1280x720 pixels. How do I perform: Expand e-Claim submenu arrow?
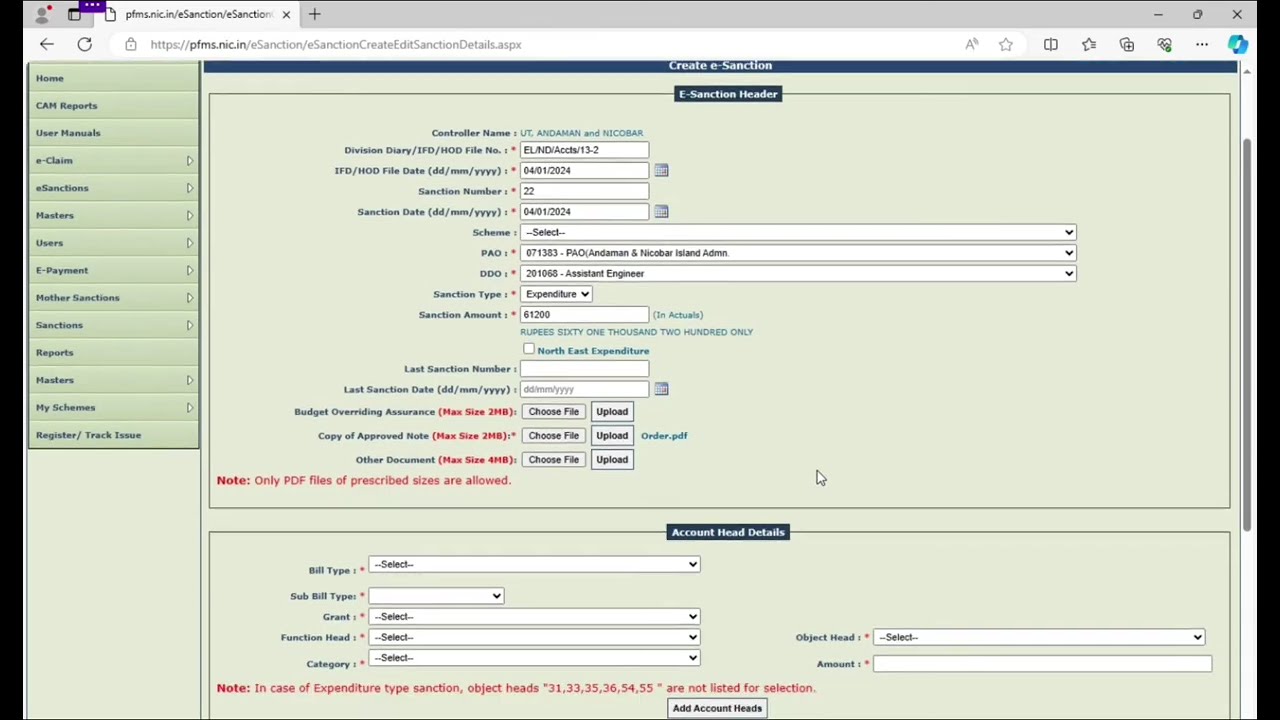(x=189, y=160)
